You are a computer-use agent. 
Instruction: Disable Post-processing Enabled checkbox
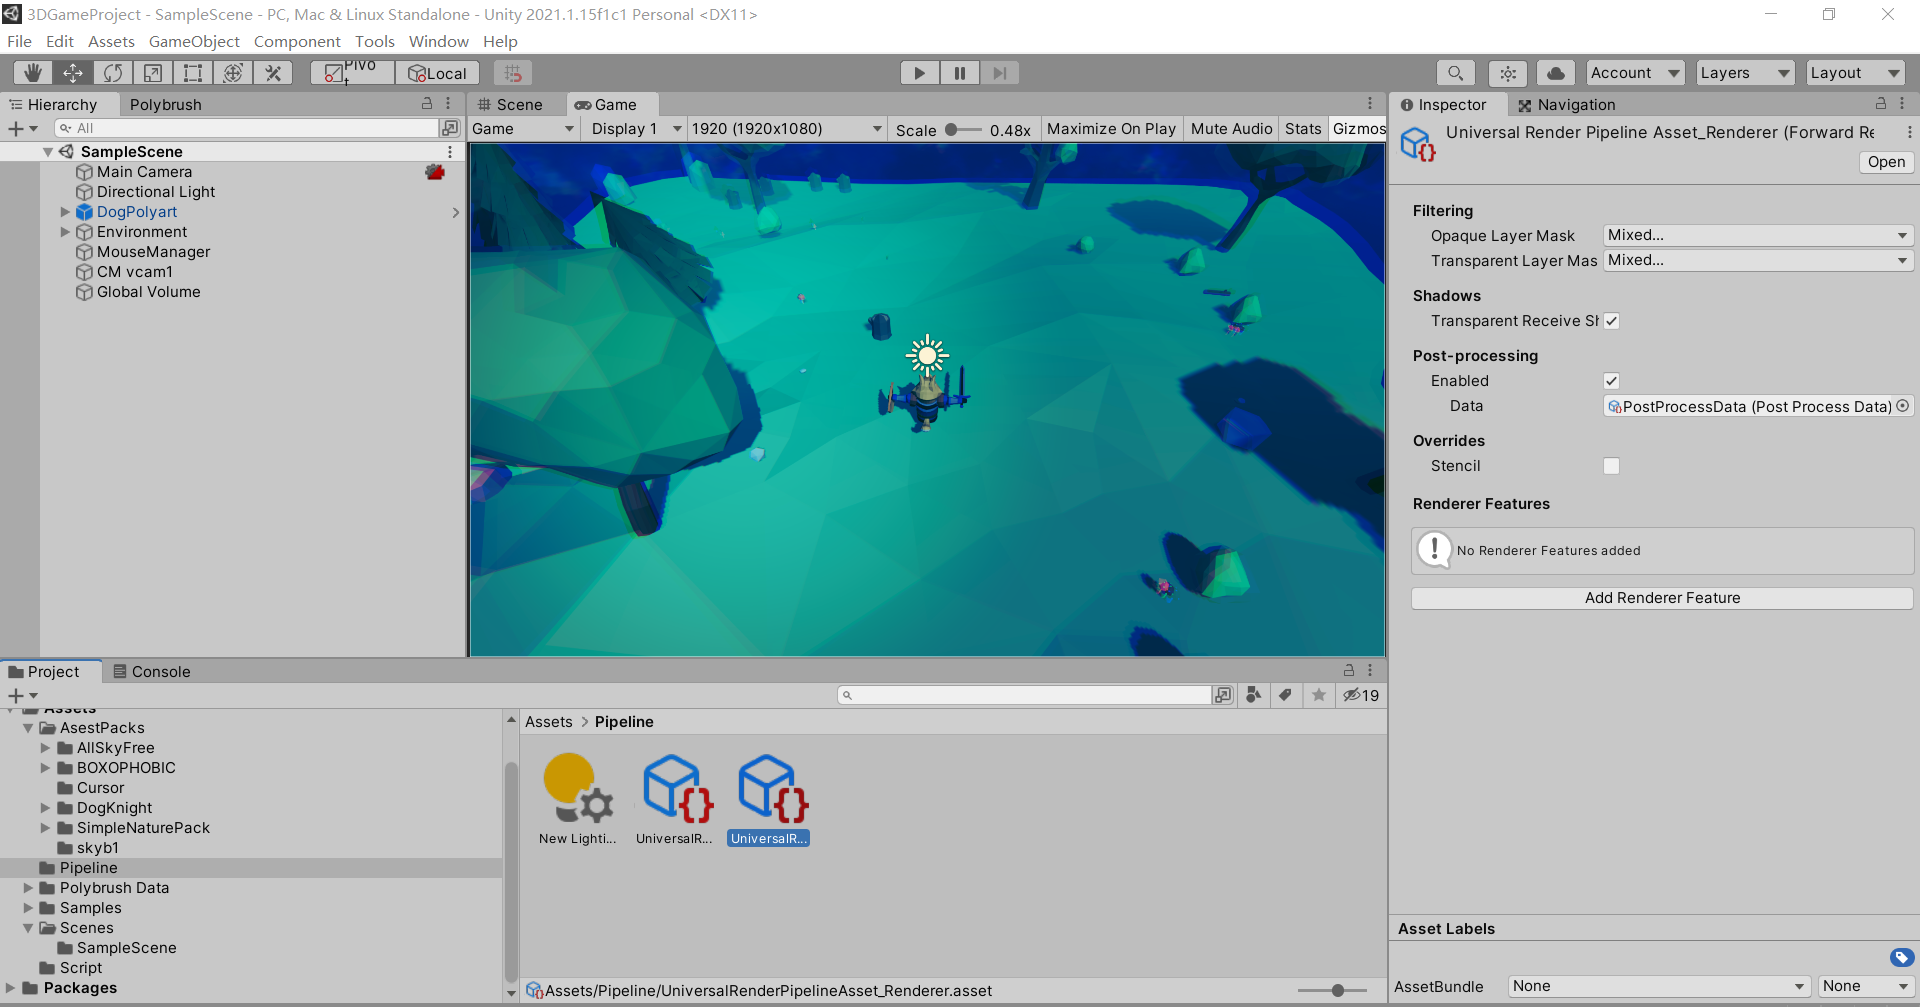tap(1611, 381)
